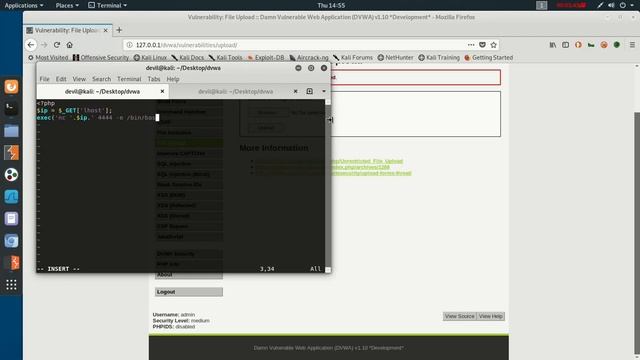Open Aircrack-ng bookmark

tap(309, 58)
